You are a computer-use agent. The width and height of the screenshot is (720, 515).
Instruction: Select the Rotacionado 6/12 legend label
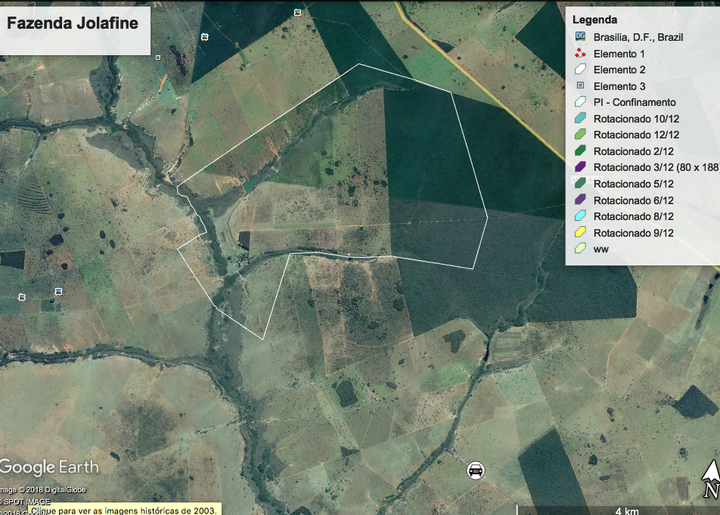pyautogui.click(x=632, y=200)
